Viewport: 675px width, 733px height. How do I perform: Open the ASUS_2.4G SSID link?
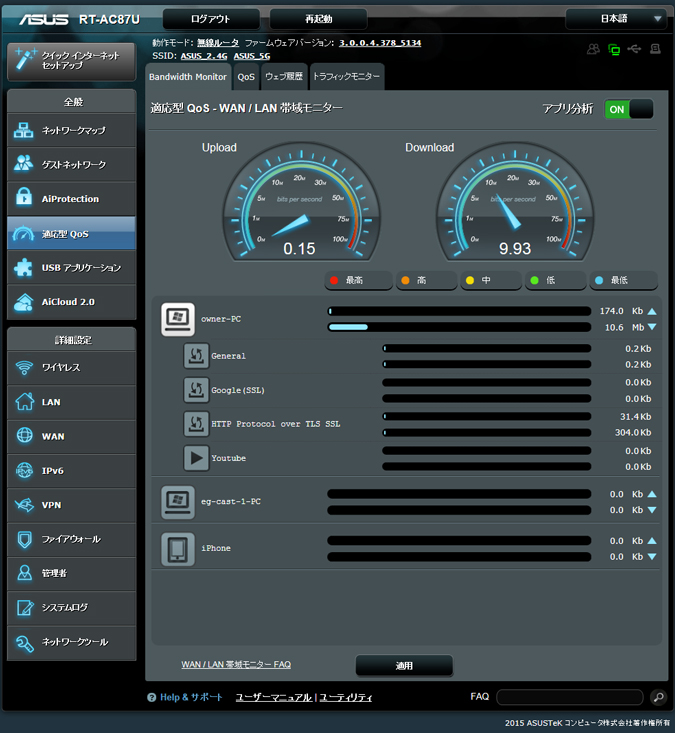tap(204, 56)
